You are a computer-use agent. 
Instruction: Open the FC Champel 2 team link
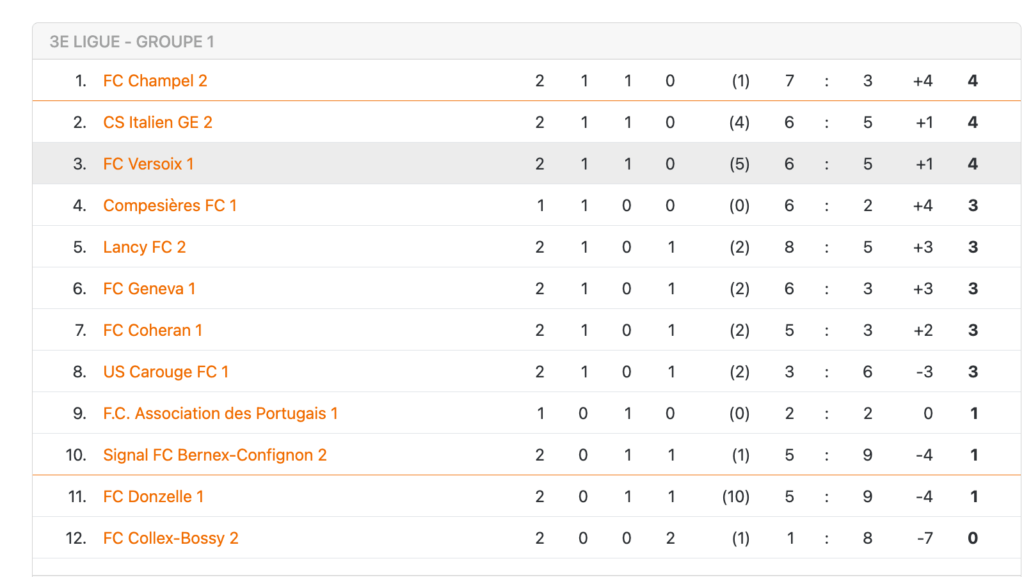[155, 81]
